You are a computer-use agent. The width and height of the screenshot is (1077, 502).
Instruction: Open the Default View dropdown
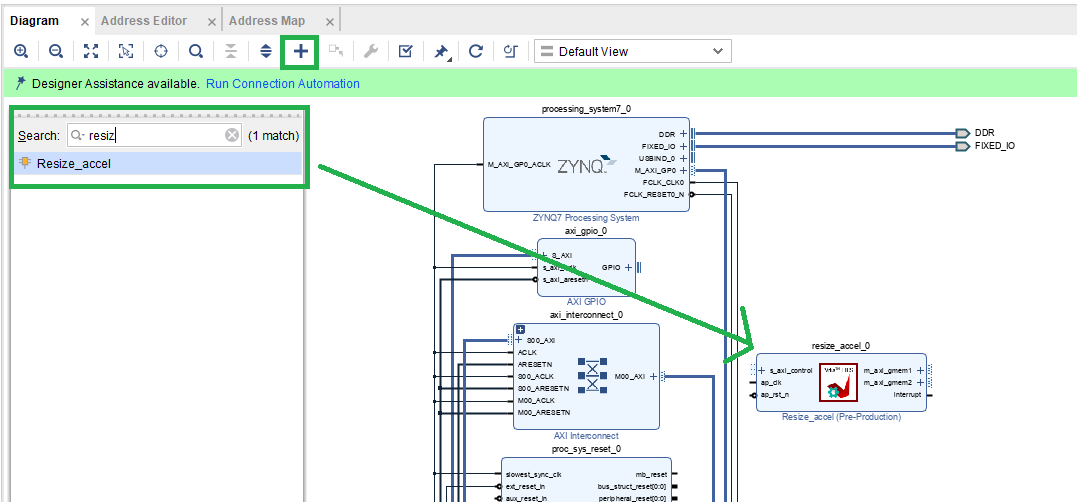tap(633, 52)
